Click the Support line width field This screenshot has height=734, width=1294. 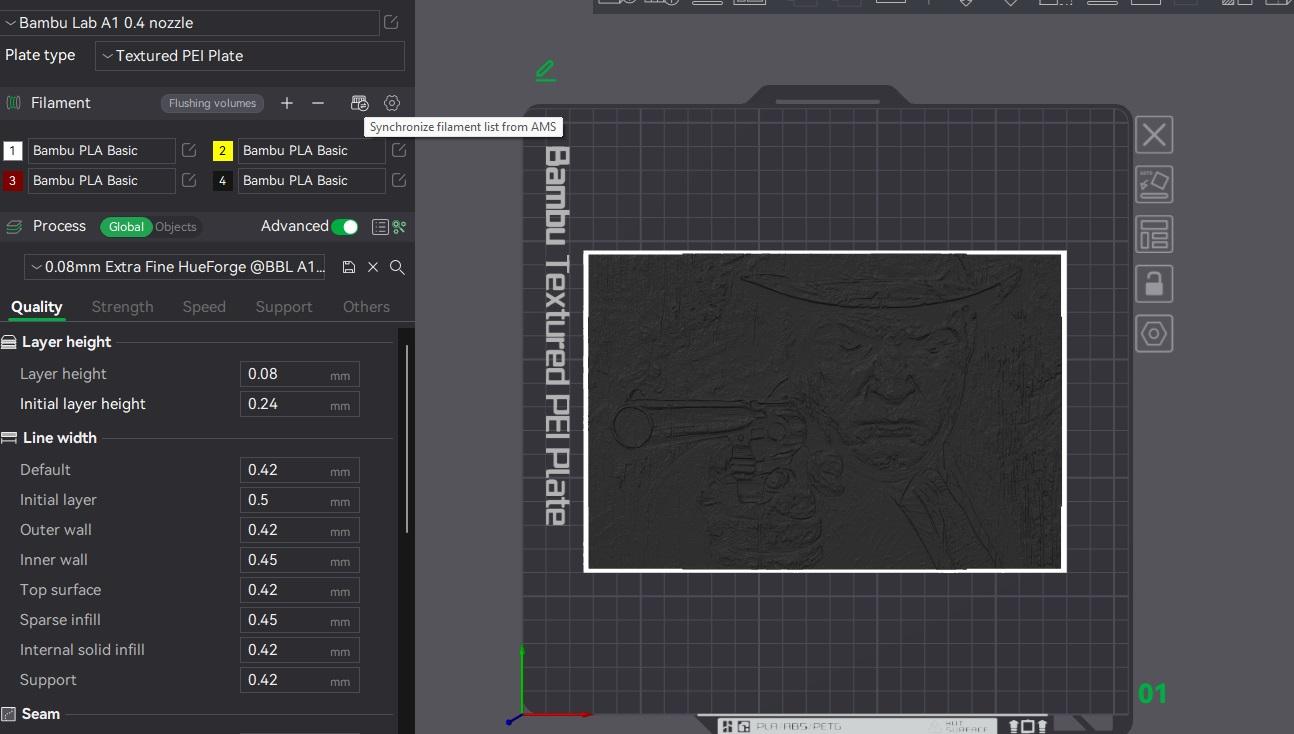(x=299, y=680)
